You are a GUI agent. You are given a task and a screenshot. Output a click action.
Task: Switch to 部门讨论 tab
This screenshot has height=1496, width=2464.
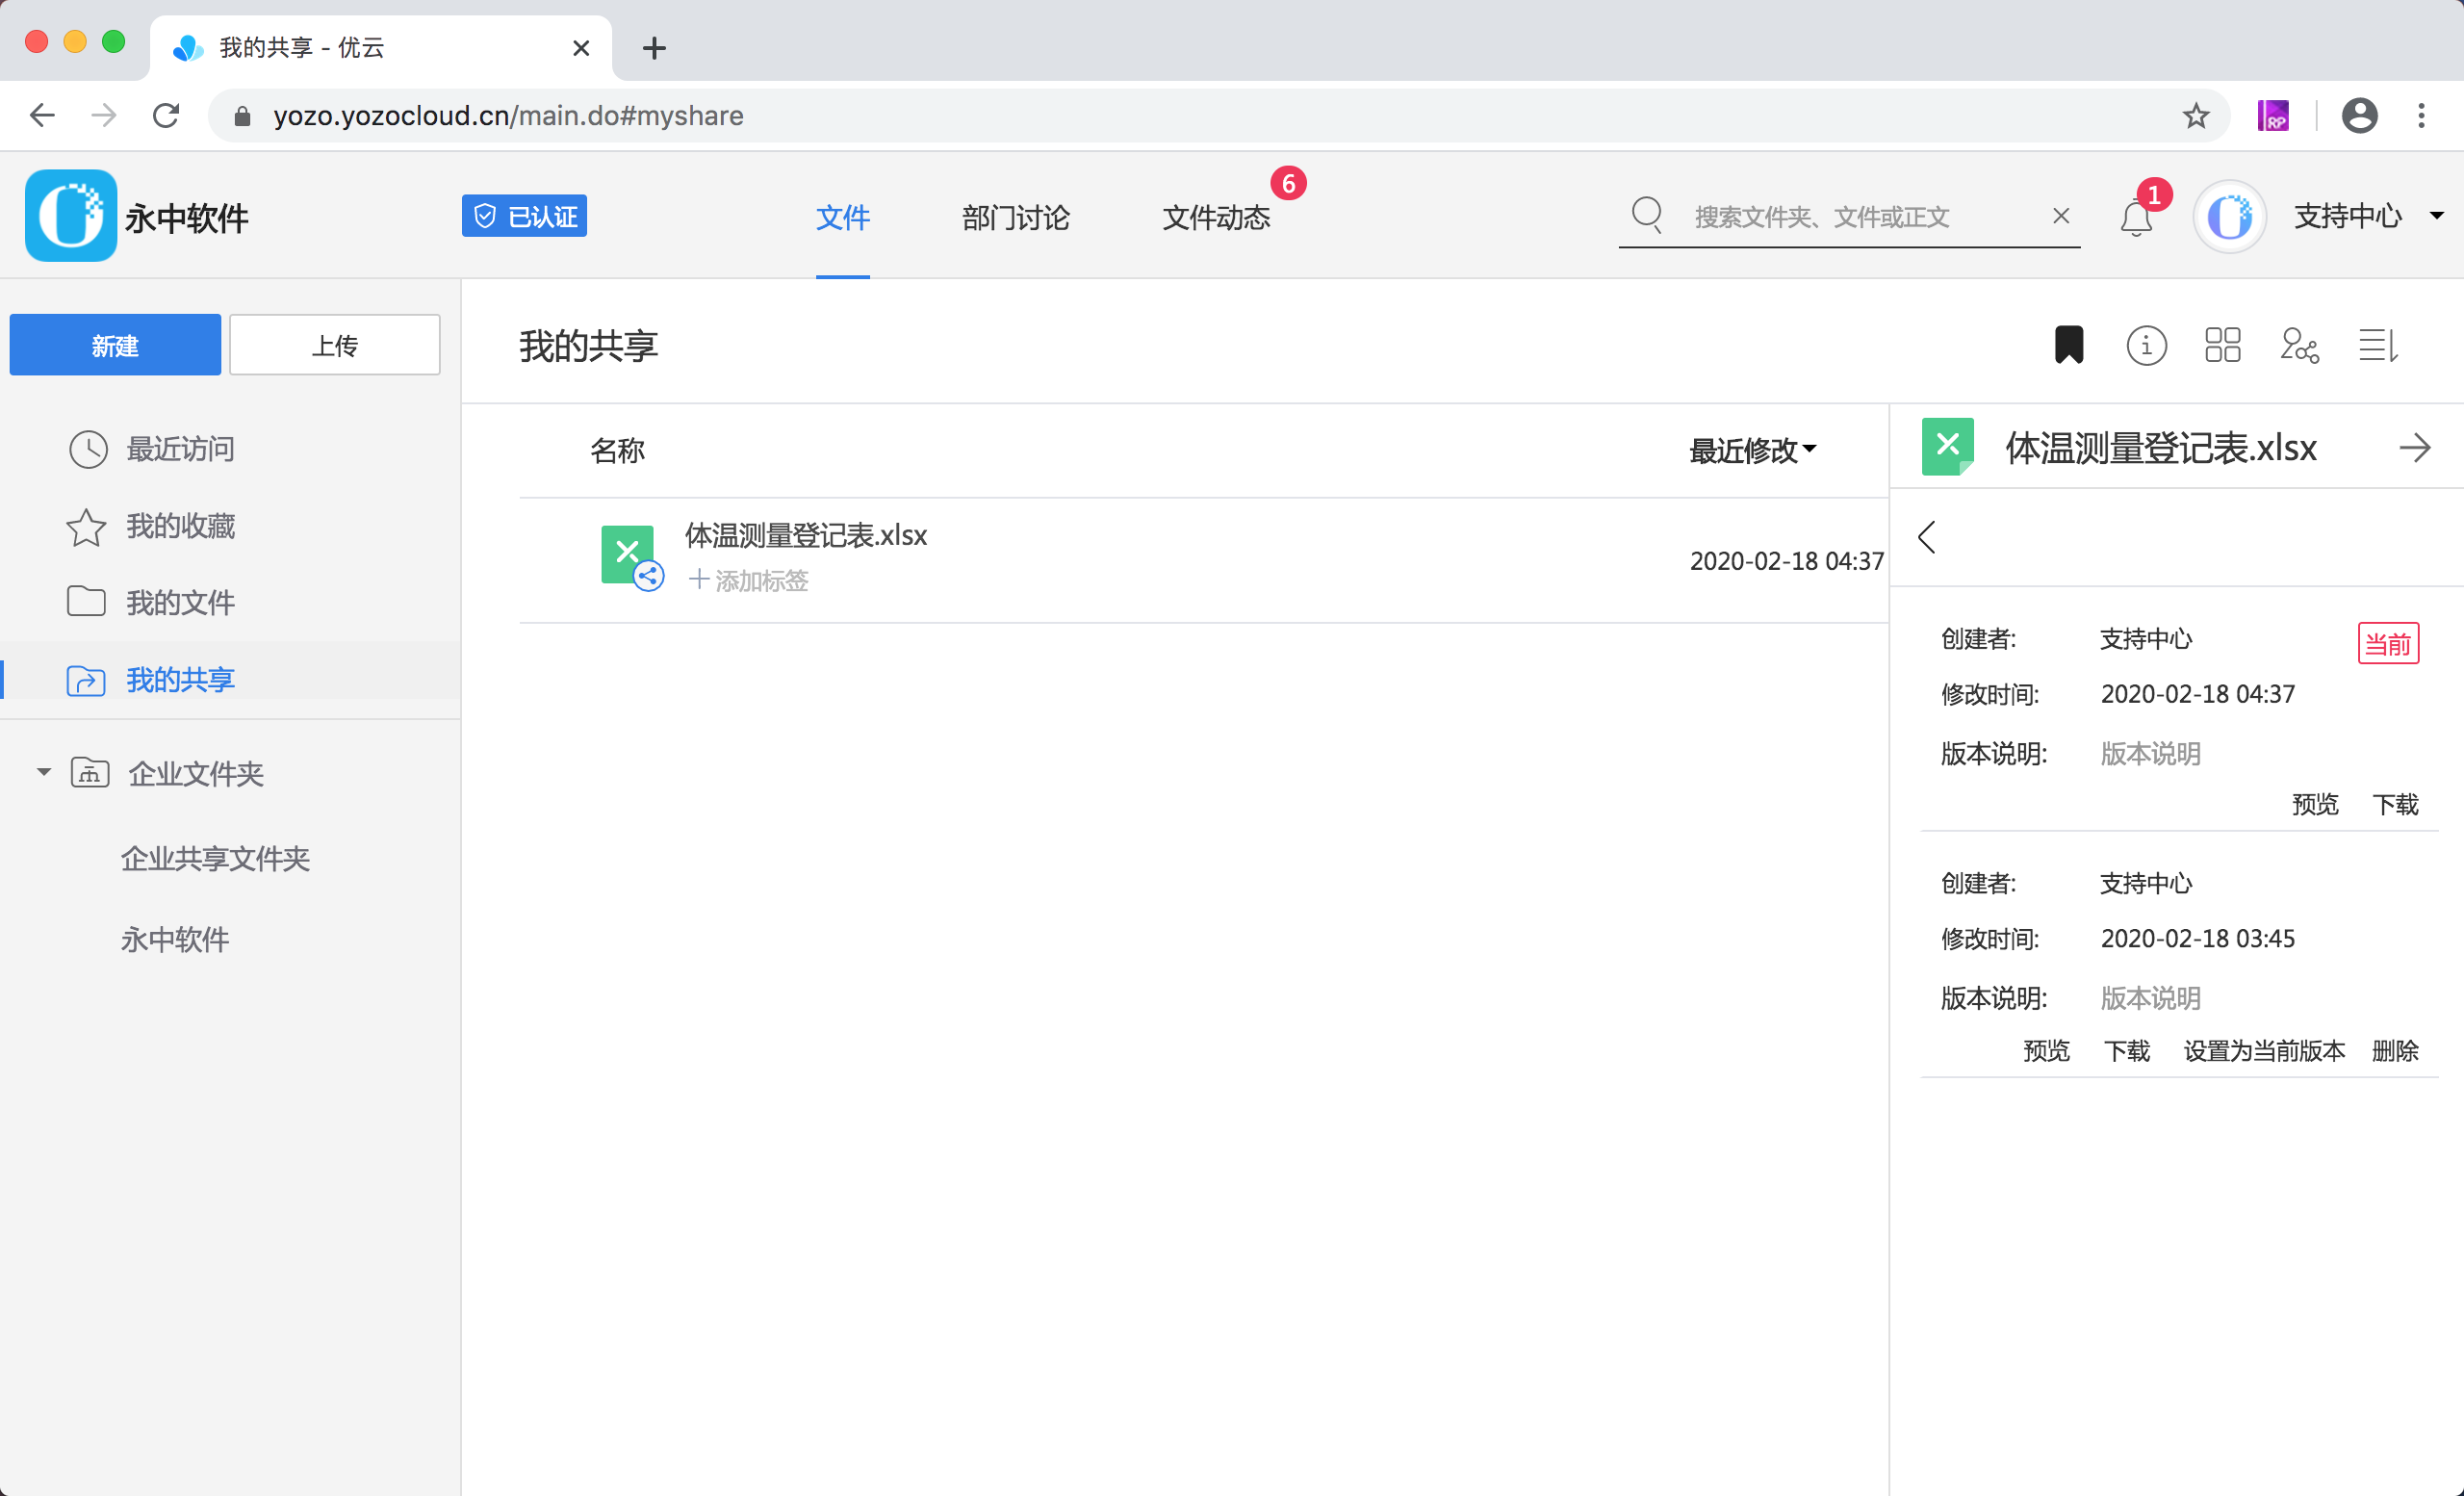click(x=1015, y=217)
